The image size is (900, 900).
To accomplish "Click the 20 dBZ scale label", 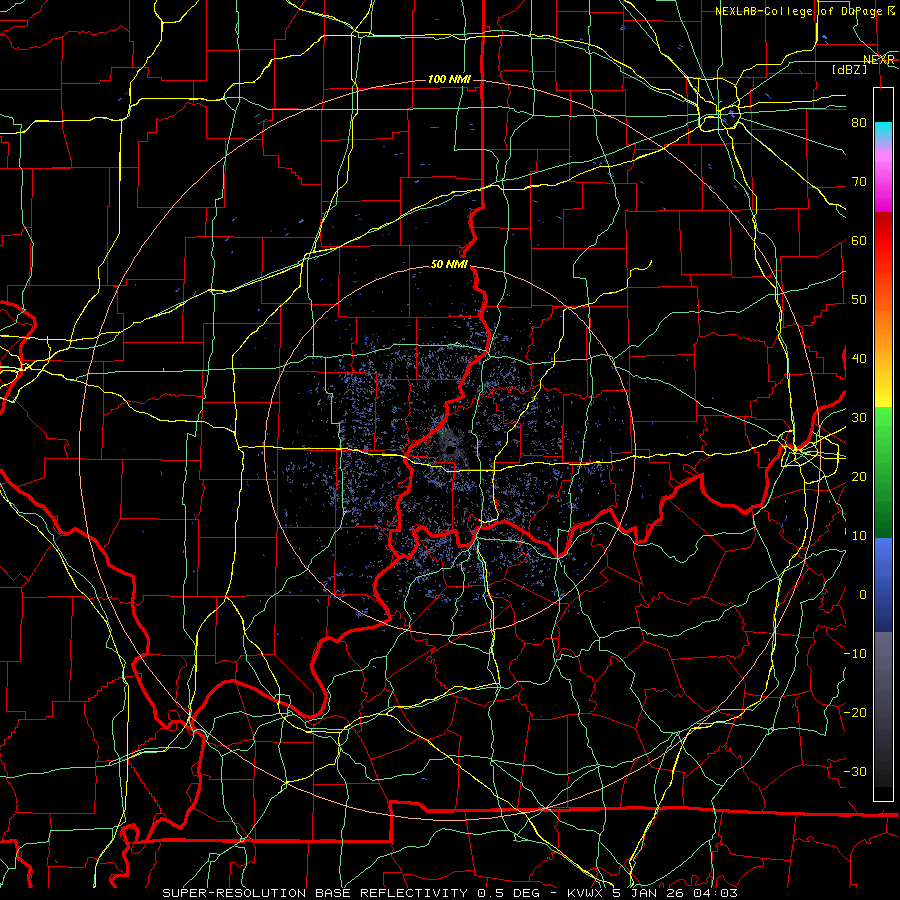I will point(859,476).
